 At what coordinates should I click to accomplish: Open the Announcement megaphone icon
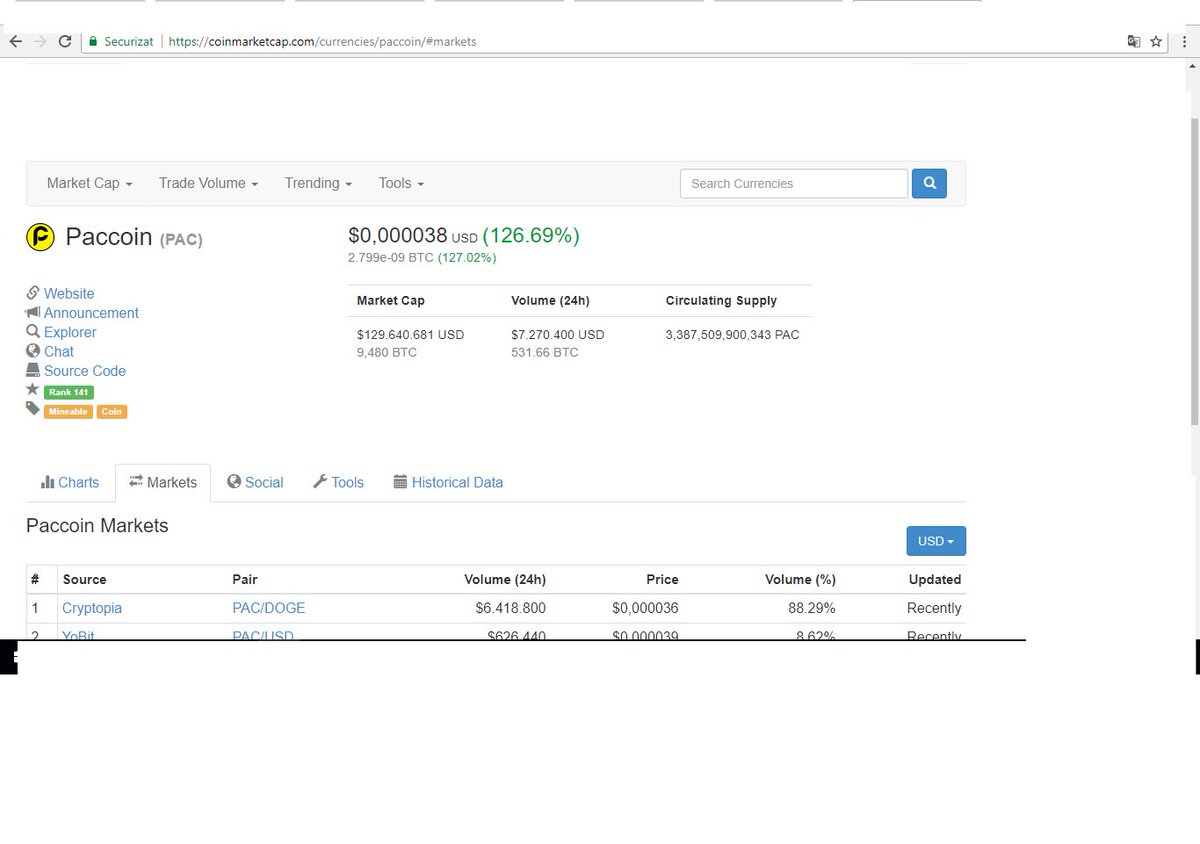[31, 312]
